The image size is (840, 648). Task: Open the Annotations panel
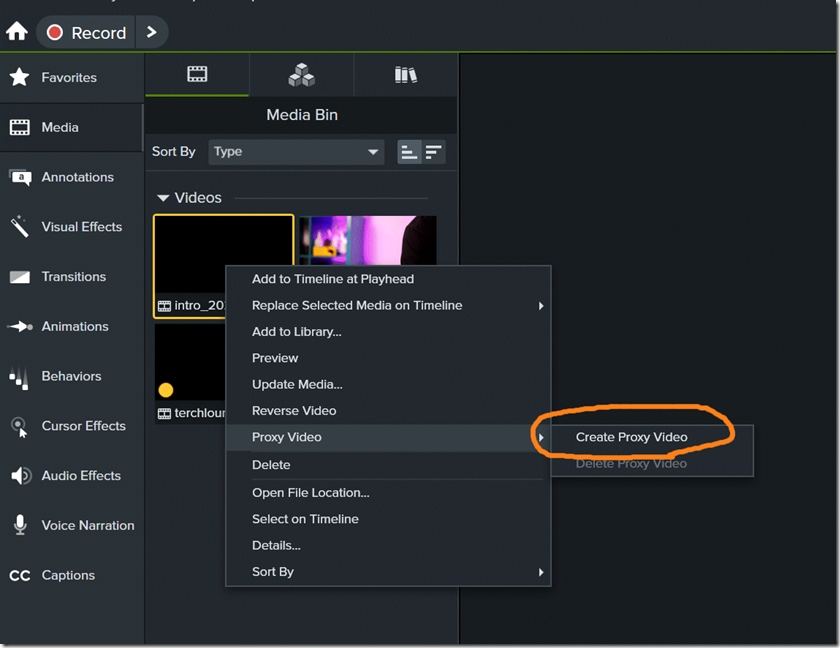coord(72,177)
